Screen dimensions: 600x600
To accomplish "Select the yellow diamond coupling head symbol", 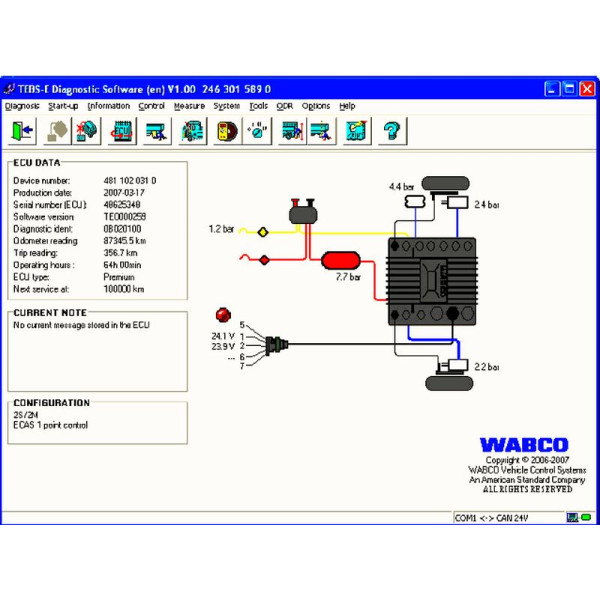I will click(263, 231).
